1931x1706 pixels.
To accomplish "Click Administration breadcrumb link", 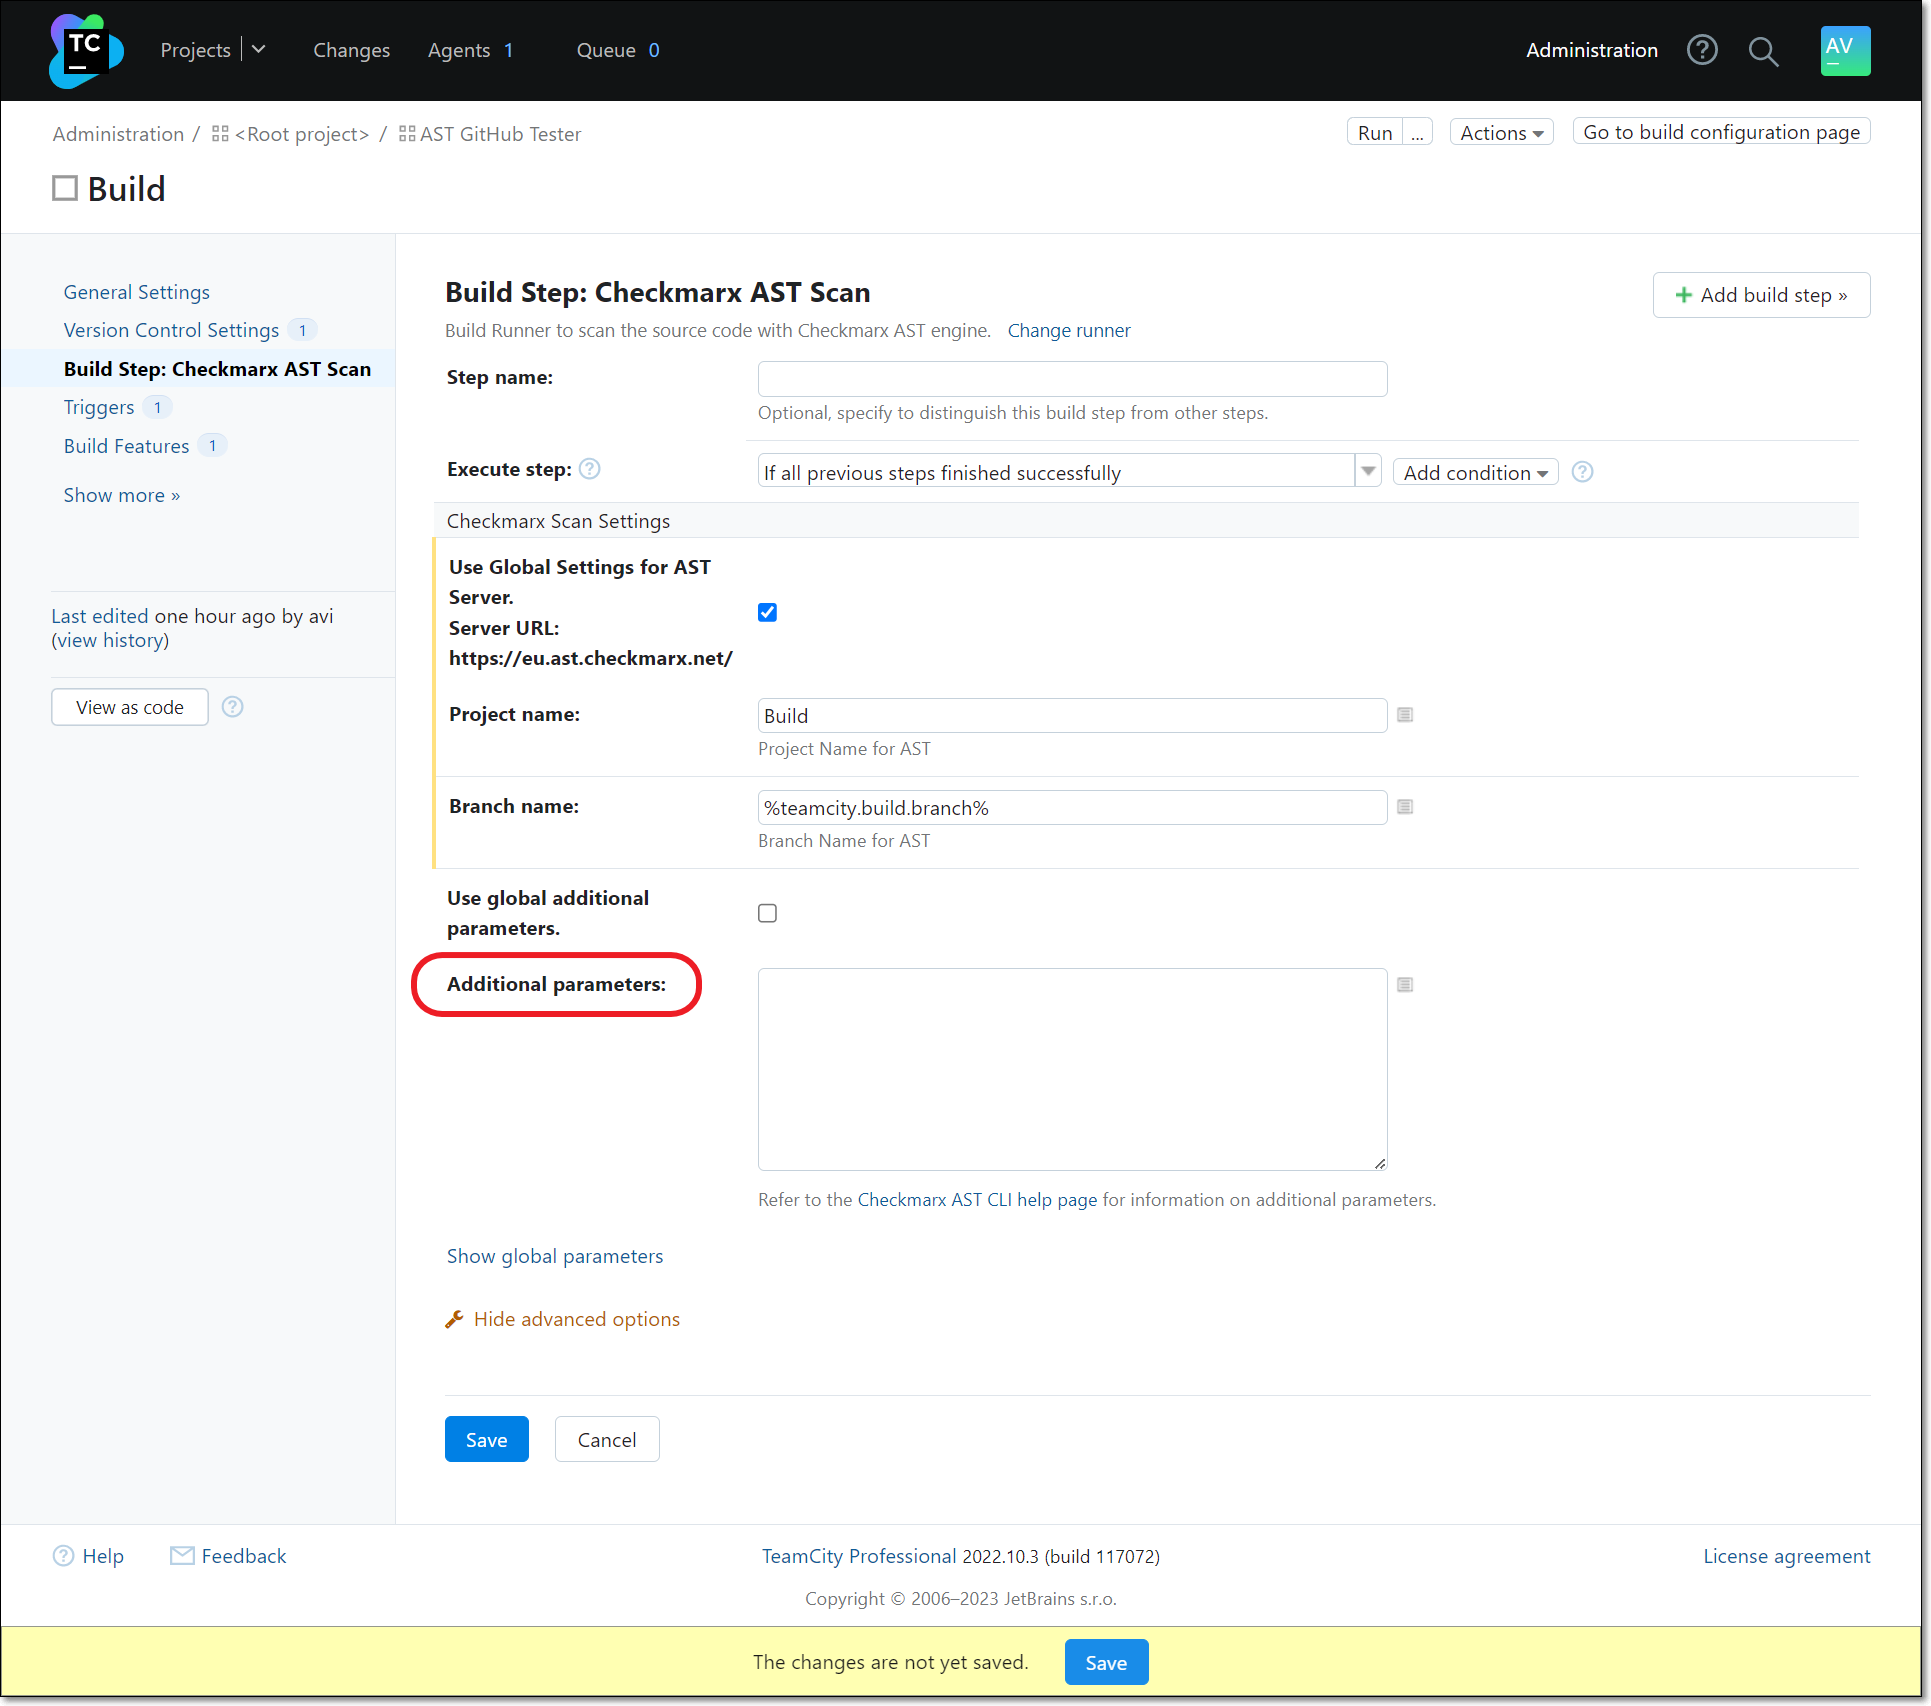I will coord(118,134).
